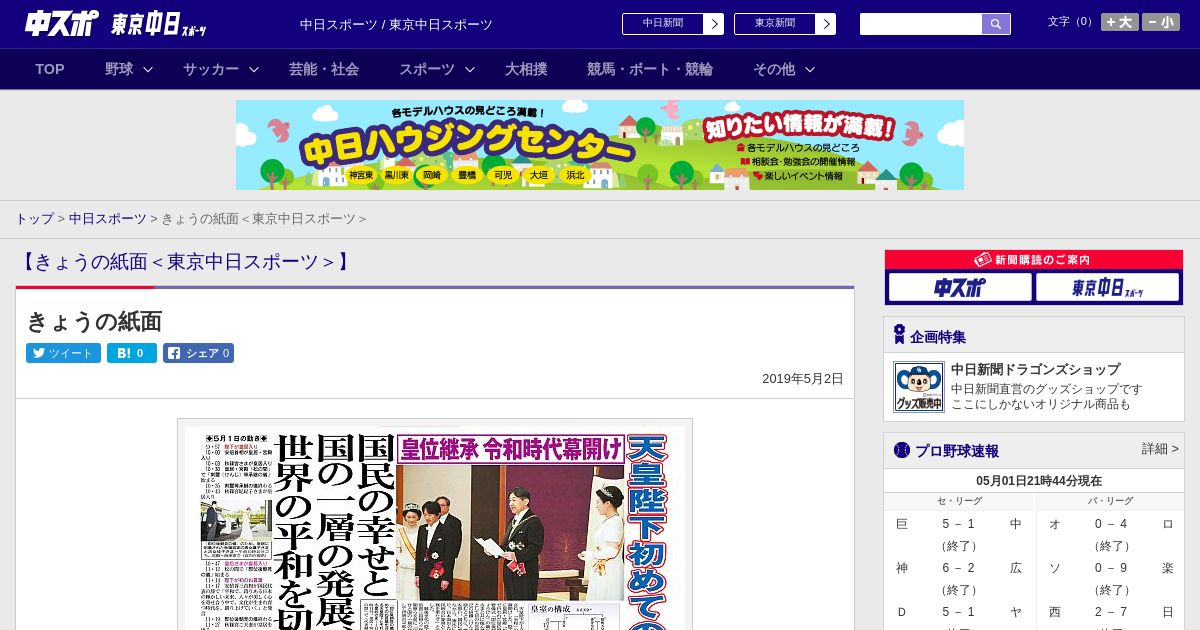The height and width of the screenshot is (630, 1200).
Task: Open the 大相撲 menu item
Action: pyautogui.click(x=526, y=69)
